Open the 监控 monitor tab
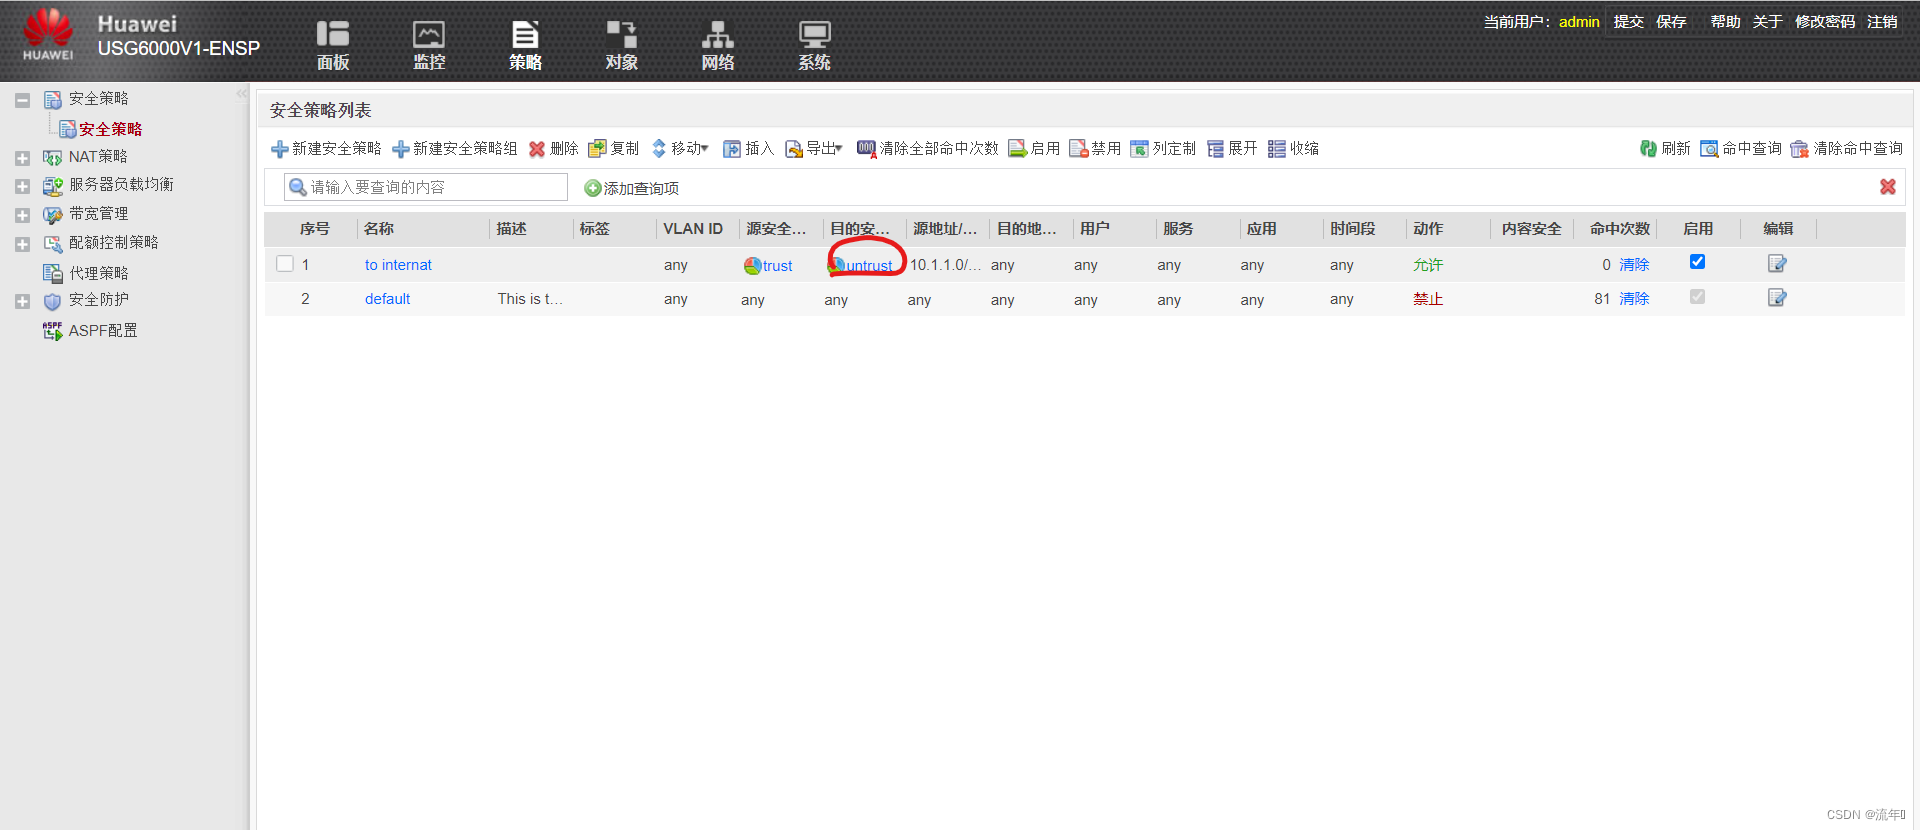The image size is (1920, 830). pyautogui.click(x=429, y=45)
